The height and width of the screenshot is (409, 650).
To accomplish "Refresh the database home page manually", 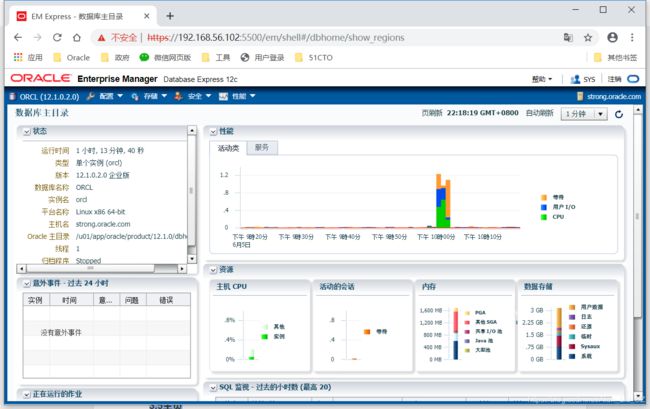I will coord(619,114).
